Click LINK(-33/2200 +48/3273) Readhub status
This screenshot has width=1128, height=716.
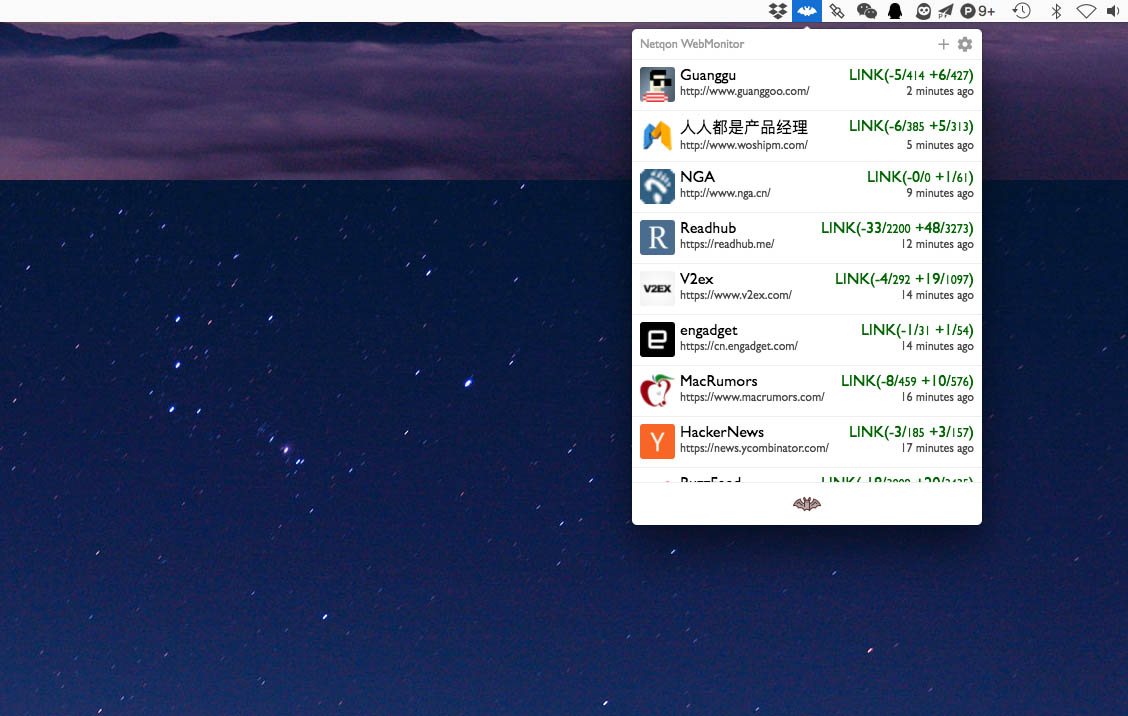897,228
